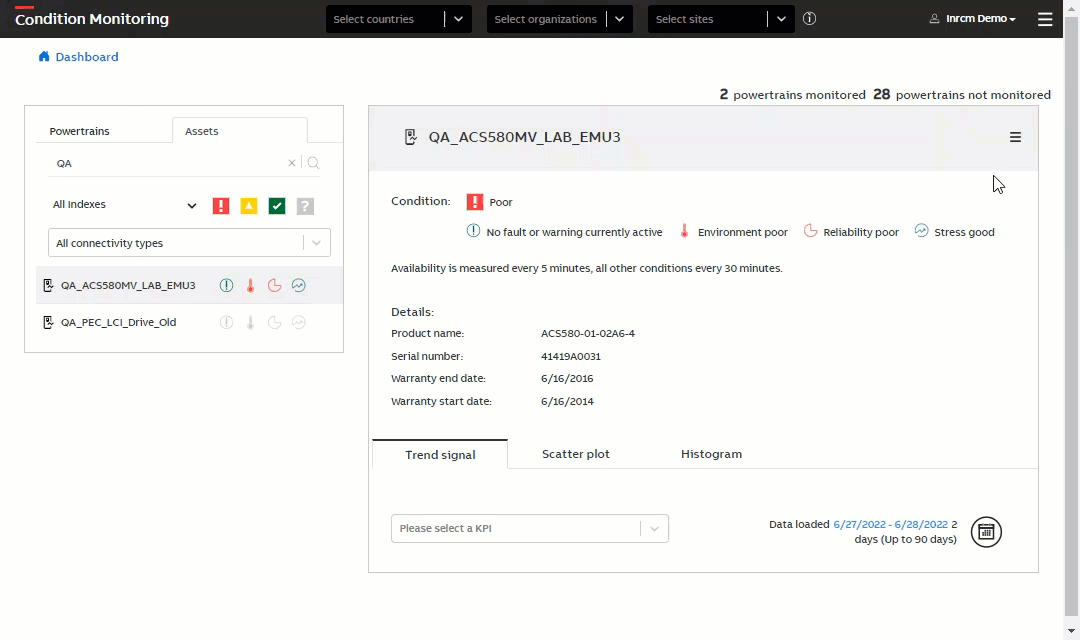Click the Environment poor thermometer icon

[x=684, y=231]
